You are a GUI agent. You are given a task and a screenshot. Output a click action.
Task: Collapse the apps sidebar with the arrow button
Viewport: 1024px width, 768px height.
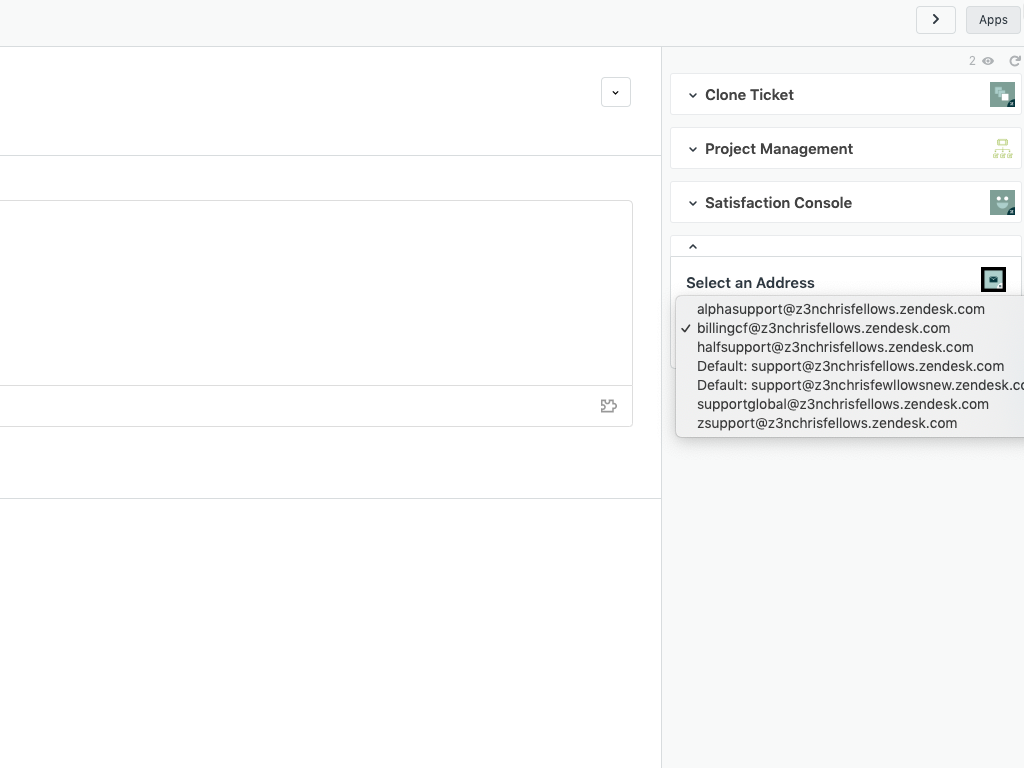tap(935, 20)
